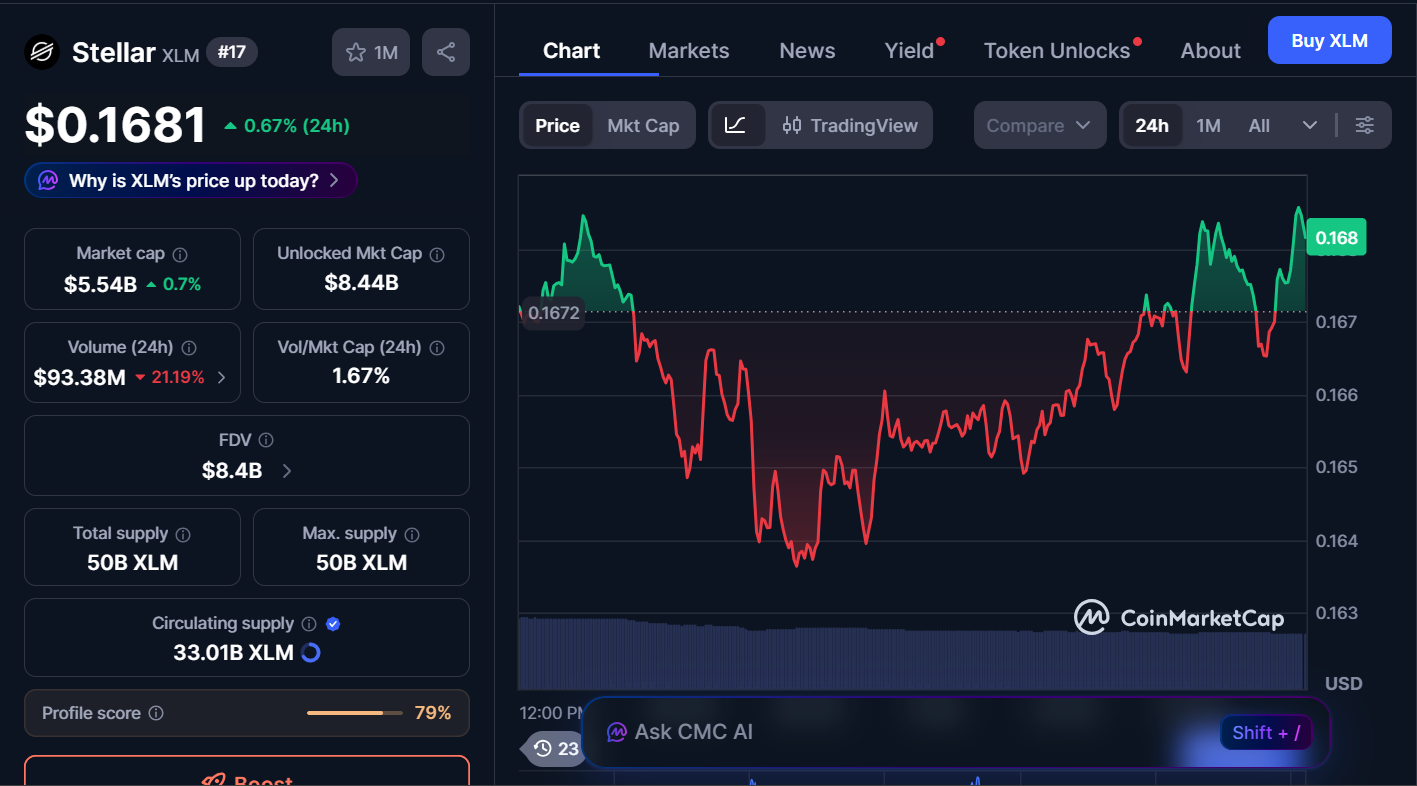Open the Compare dropdown
This screenshot has width=1417, height=786.
[x=1039, y=125]
